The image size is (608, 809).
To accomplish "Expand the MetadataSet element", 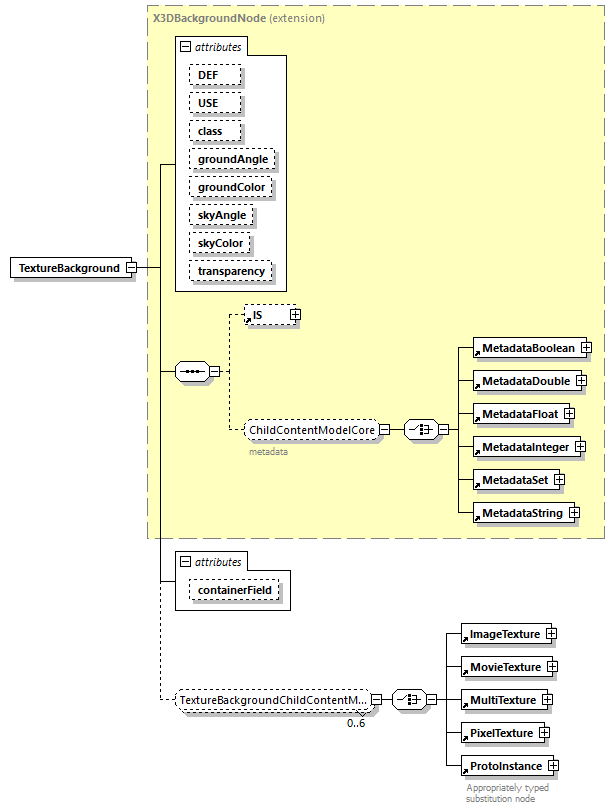I will click(559, 480).
